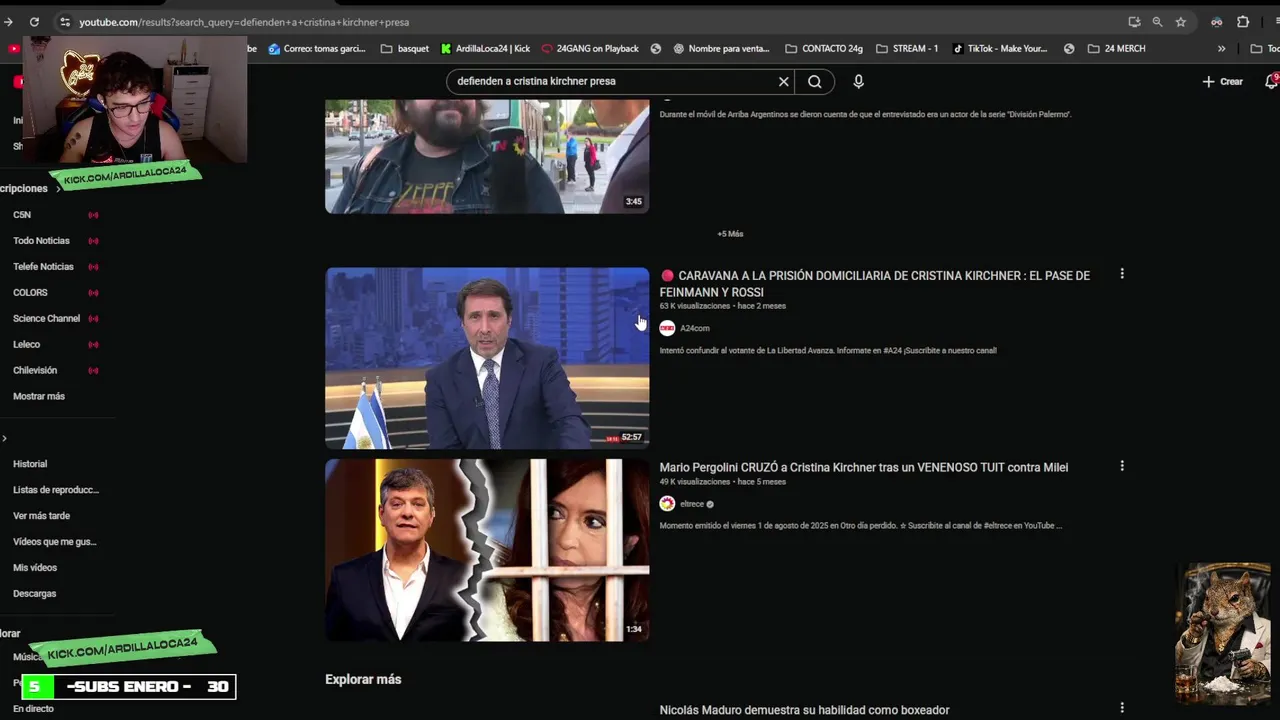Viewport: 1280px width, 720px height.
Task: Click the youtube.com address bar
Action: pos(590,22)
